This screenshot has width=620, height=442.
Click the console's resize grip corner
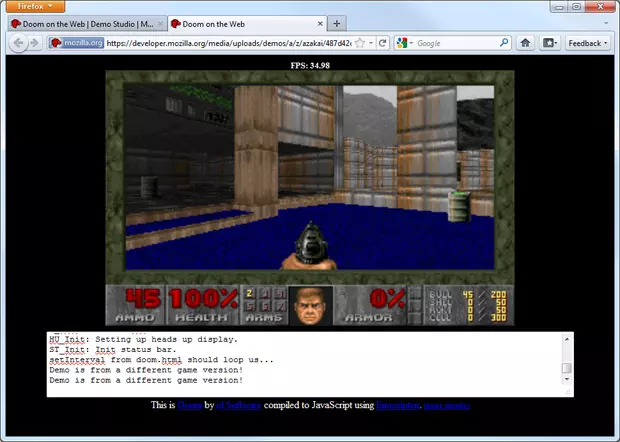click(568, 392)
